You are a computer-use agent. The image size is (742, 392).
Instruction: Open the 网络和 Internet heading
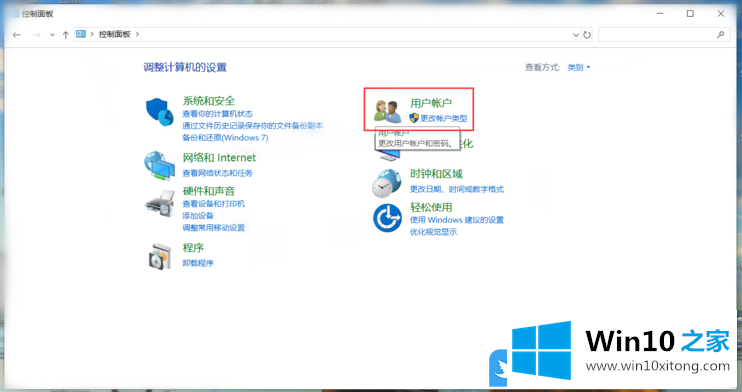pyautogui.click(x=219, y=158)
